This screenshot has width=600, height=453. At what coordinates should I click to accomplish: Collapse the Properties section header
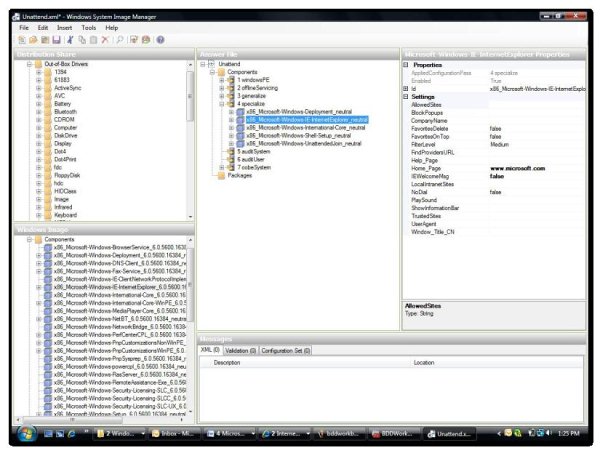pos(406,65)
